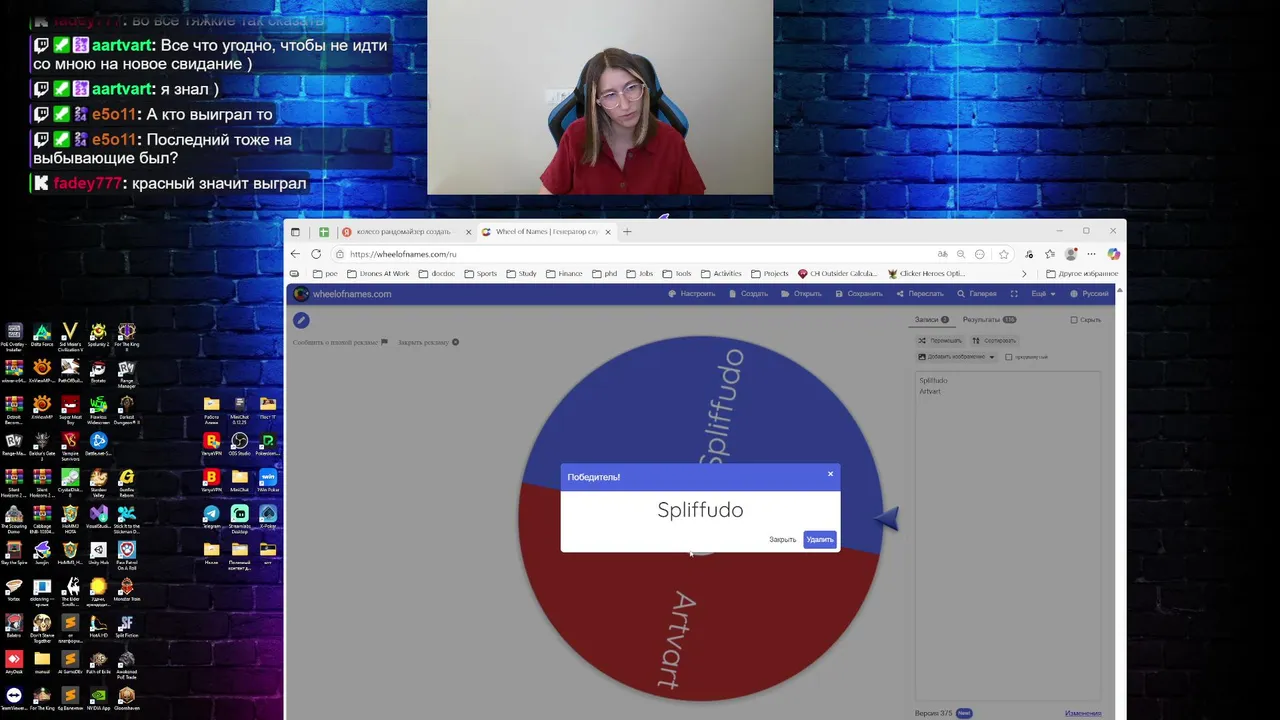The width and height of the screenshot is (1280, 720).
Task: Open Vampire Survivors desktop icon
Action: (x=70, y=444)
